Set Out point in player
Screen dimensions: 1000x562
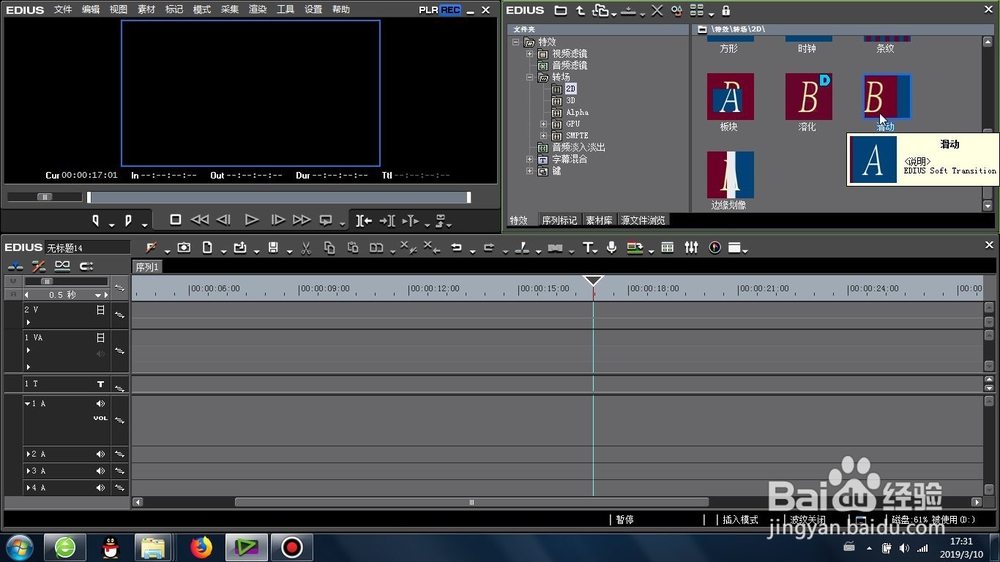(128, 220)
